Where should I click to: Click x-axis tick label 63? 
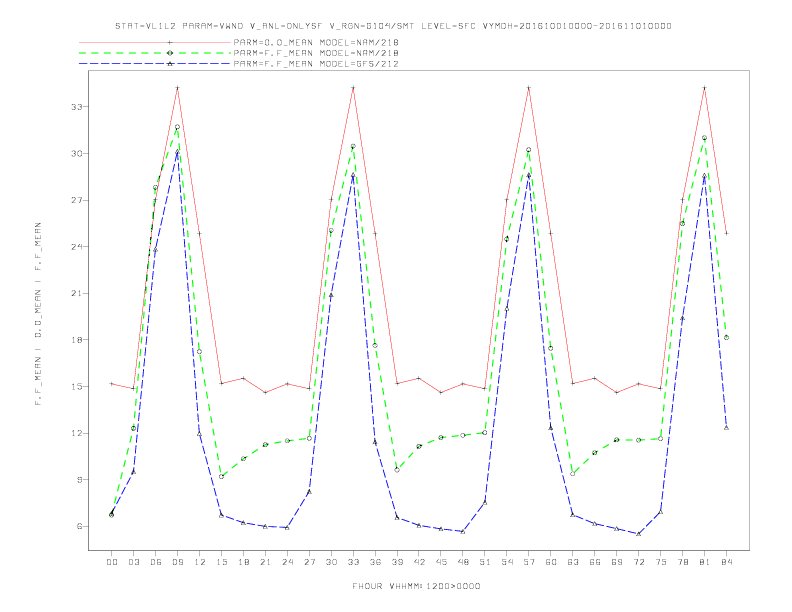pos(573,562)
